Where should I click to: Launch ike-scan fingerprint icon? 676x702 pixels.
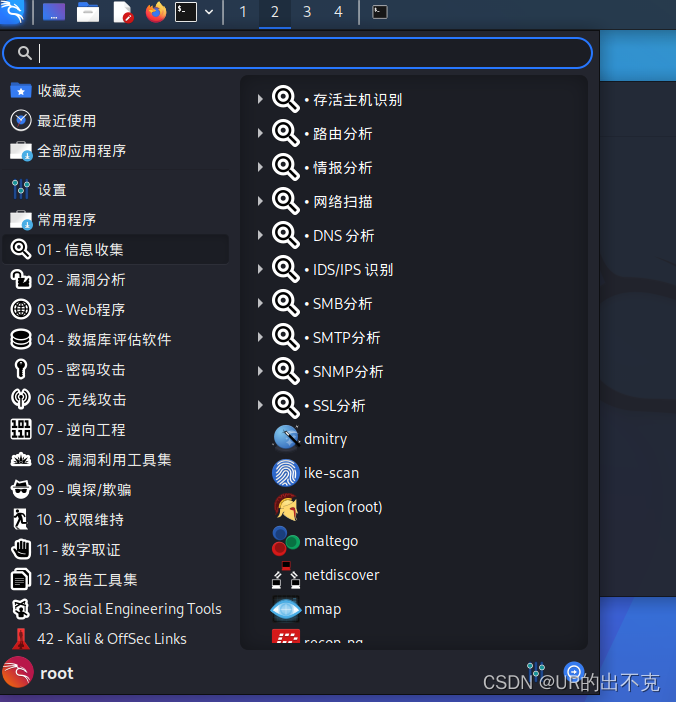coord(286,473)
